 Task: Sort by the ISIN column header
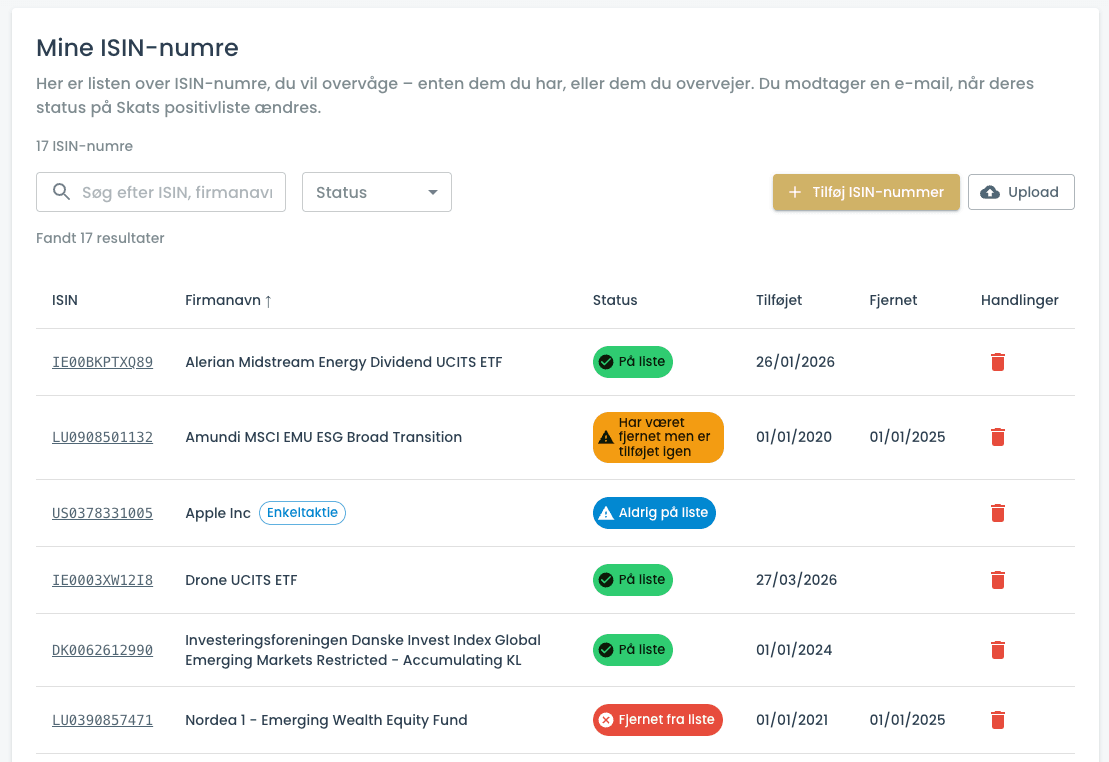point(65,300)
